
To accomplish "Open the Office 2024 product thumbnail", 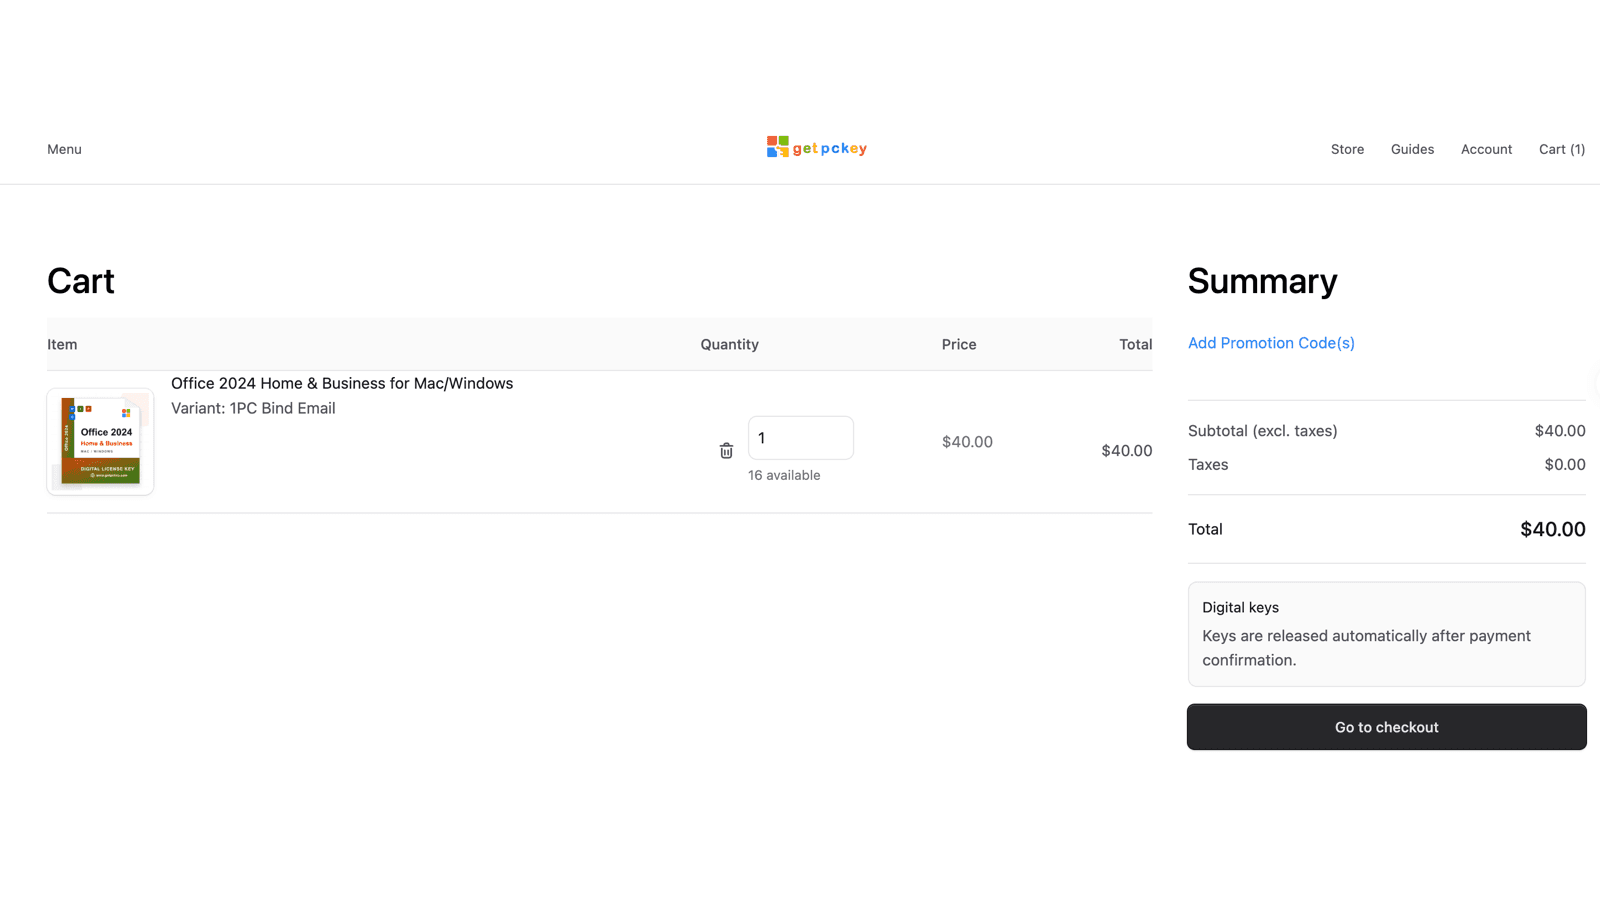I will click(100, 442).
